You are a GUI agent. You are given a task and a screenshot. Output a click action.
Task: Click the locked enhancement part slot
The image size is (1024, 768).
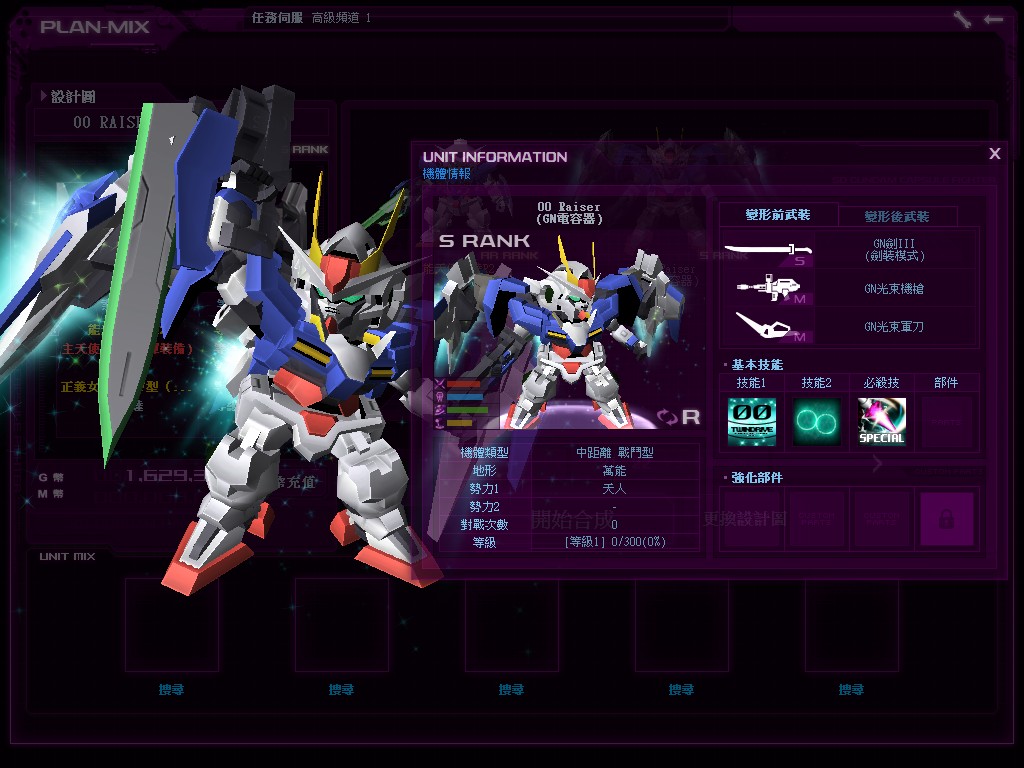(947, 519)
